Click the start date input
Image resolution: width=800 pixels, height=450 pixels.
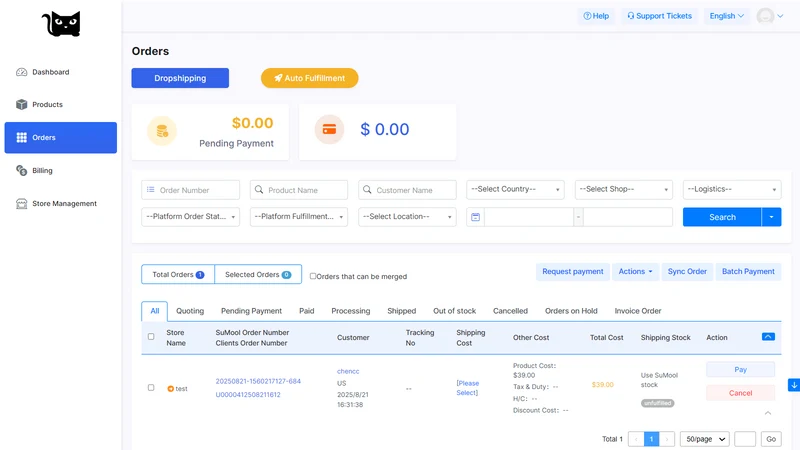[x=529, y=217]
